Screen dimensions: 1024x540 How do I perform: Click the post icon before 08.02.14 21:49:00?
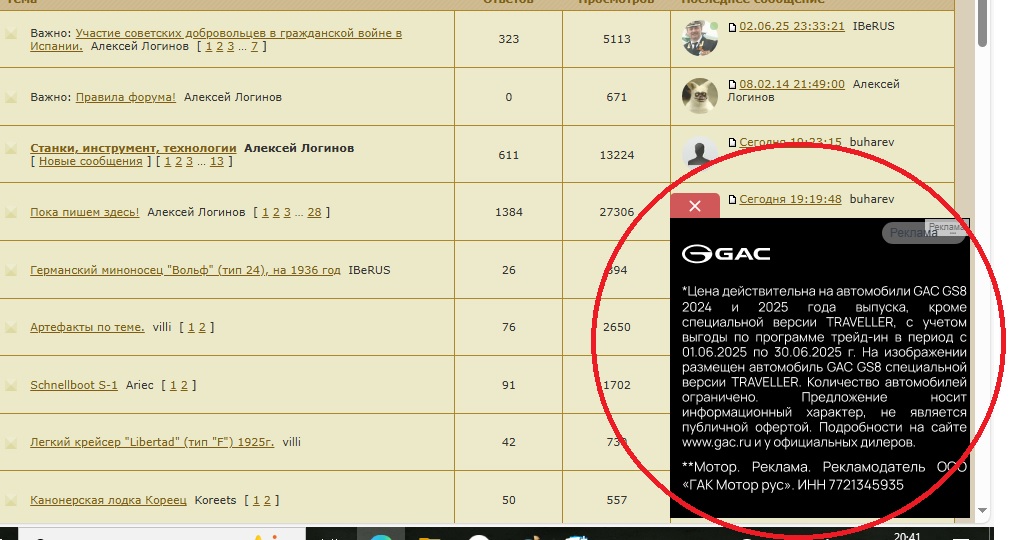coord(732,85)
